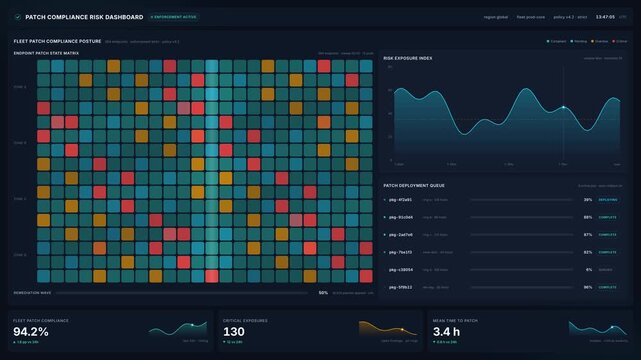Click the amber sparkline in the Critical Exposures card
This screenshot has height=360, width=641.
388,329
